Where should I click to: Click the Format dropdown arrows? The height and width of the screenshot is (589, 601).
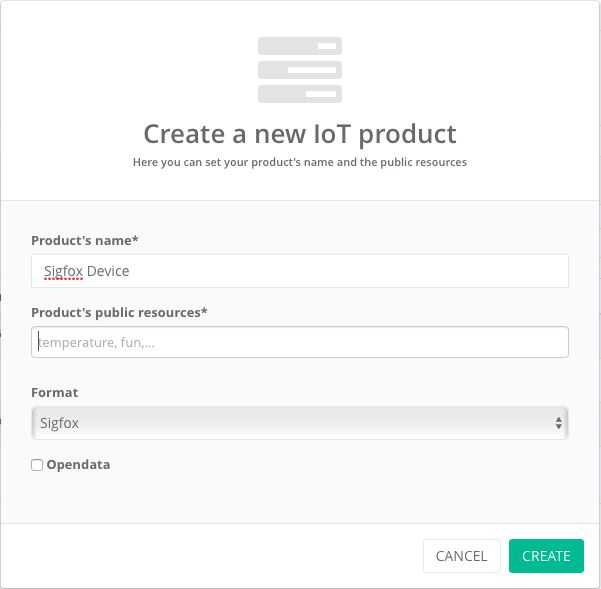[x=559, y=423]
